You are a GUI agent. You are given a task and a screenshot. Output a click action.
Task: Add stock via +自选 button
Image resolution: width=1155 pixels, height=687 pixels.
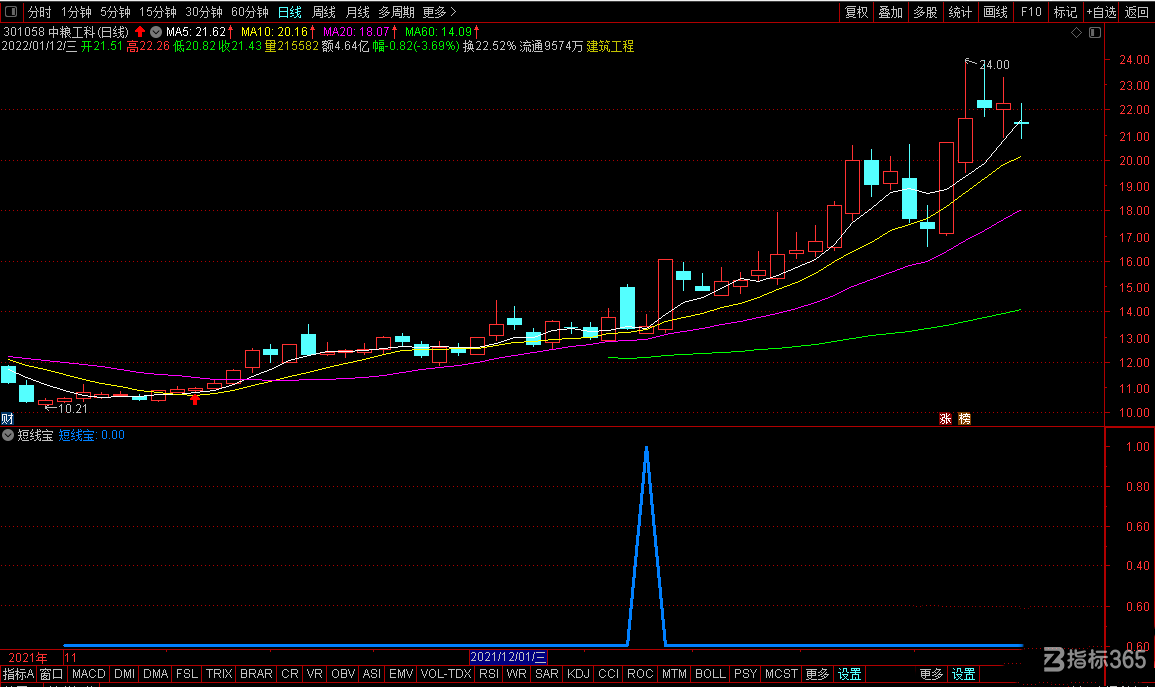click(x=1101, y=12)
